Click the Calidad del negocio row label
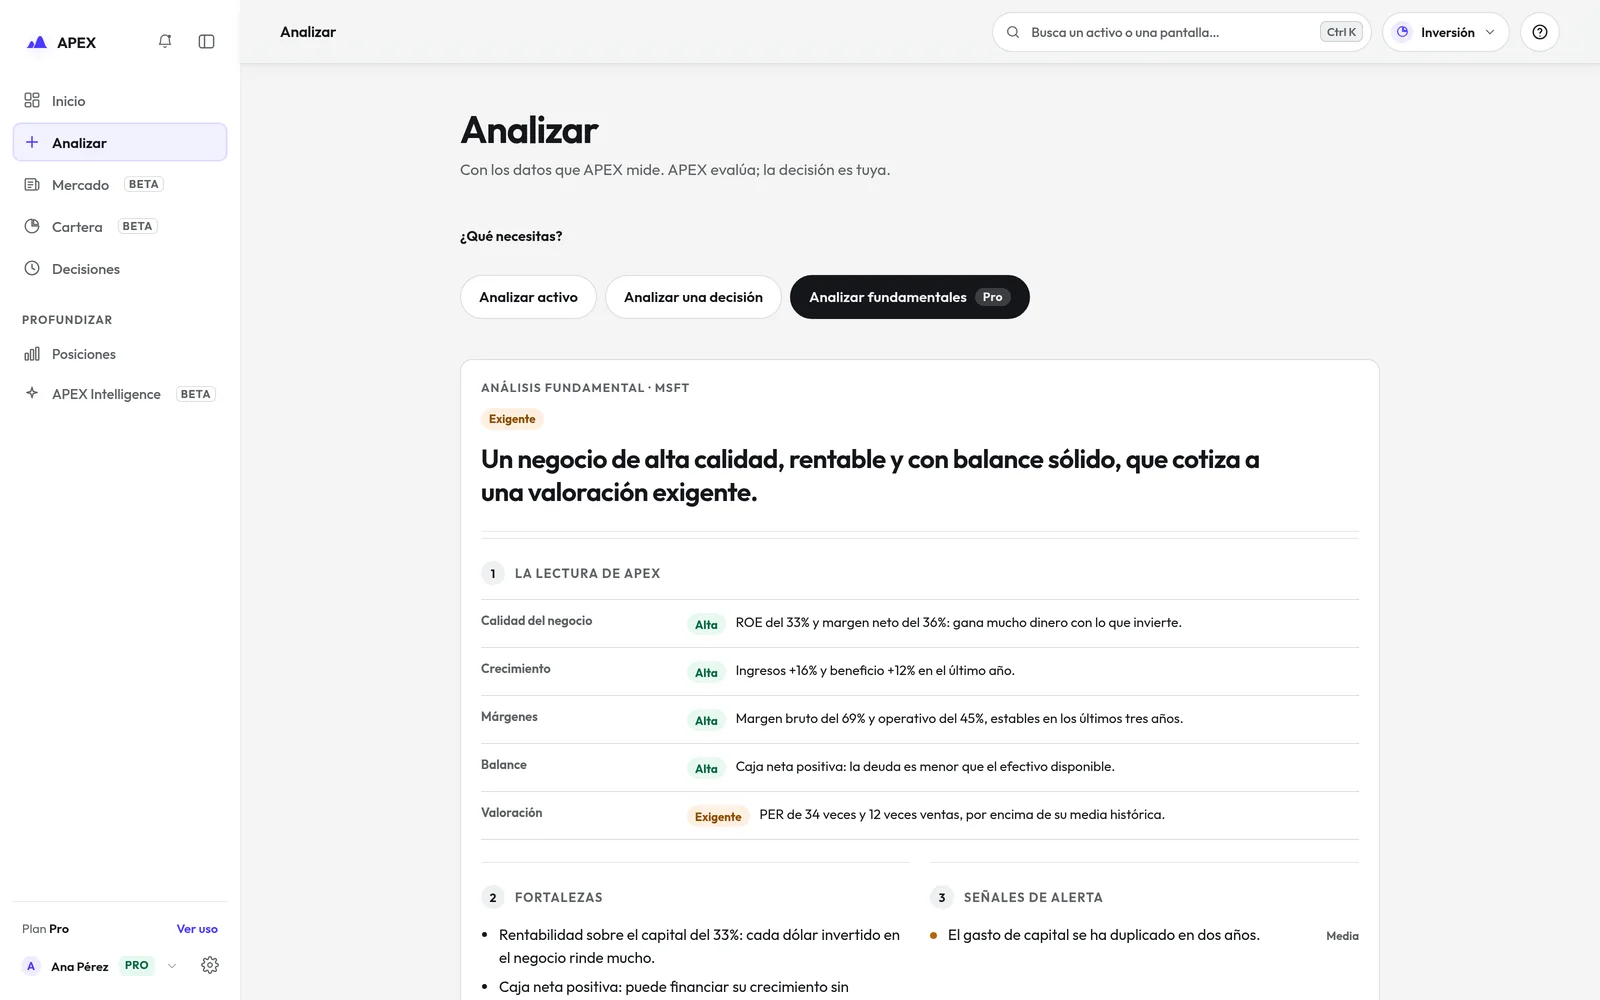The image size is (1600, 1000). click(x=536, y=621)
